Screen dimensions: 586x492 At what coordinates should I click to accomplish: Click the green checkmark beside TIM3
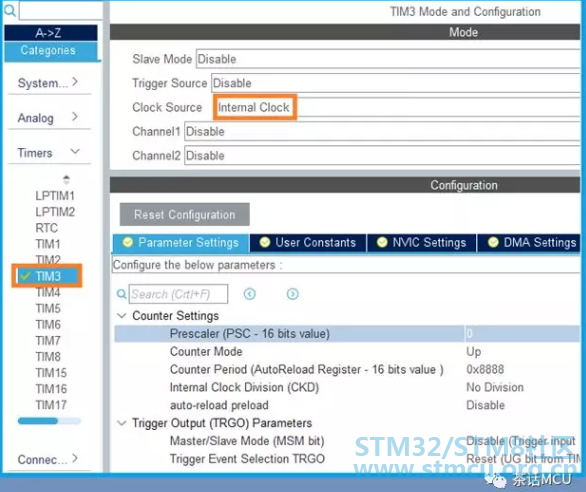click(x=25, y=276)
